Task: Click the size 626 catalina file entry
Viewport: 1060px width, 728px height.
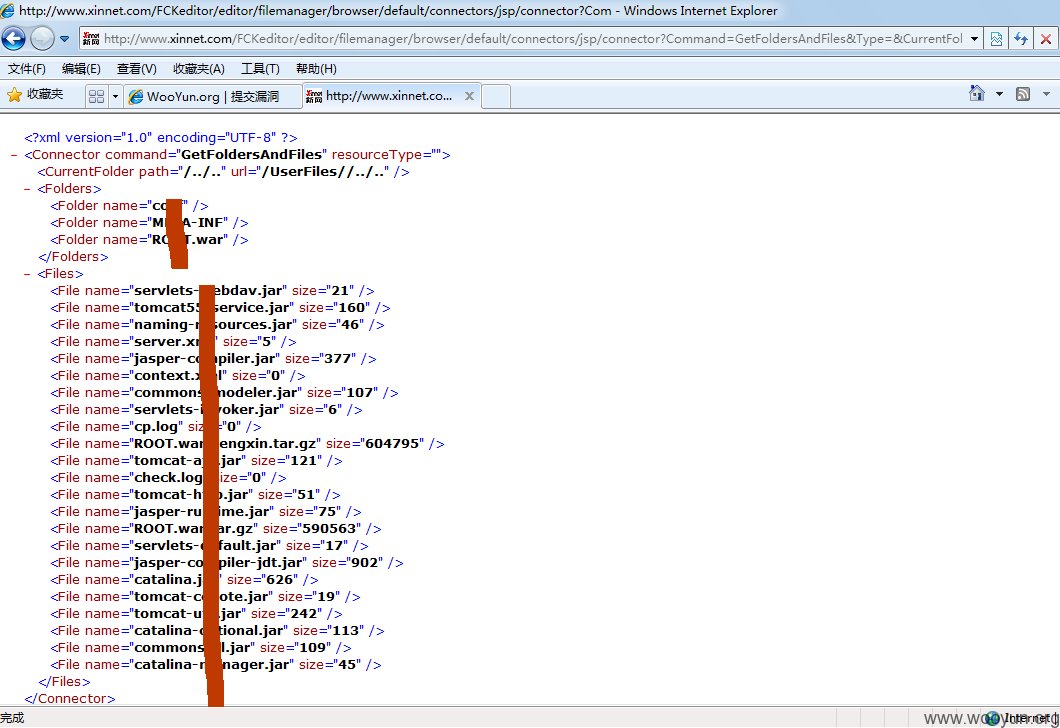Action: 184,579
